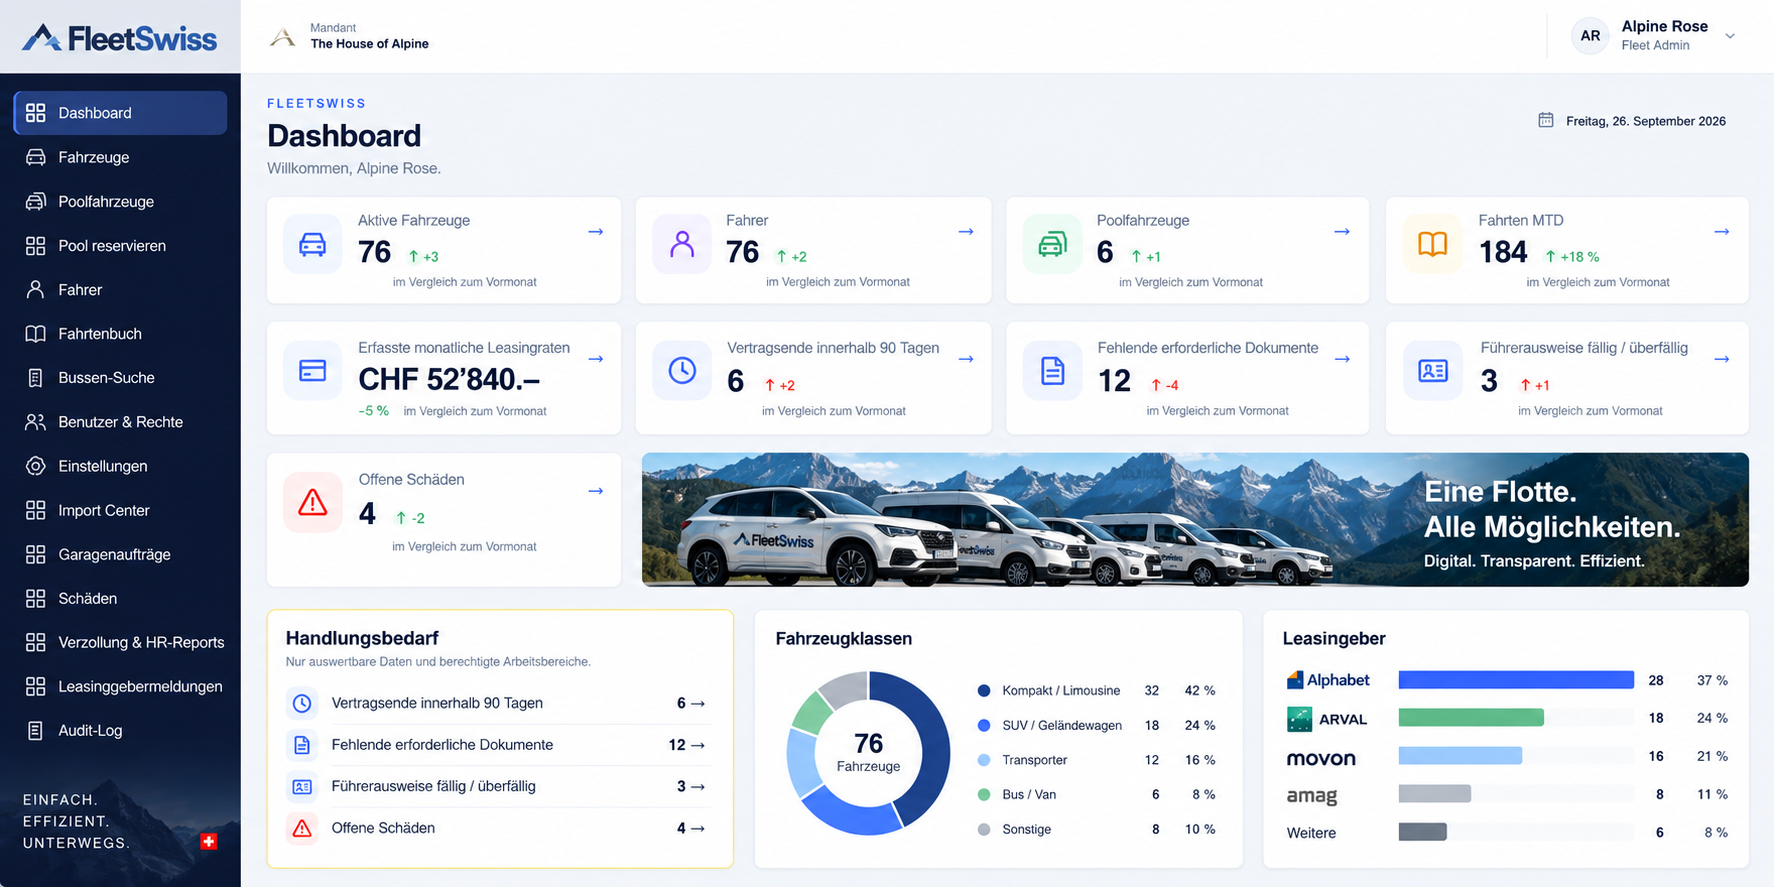Click the Fahrzeugklassen donut chart center
The height and width of the screenshot is (887, 1774).
point(868,752)
